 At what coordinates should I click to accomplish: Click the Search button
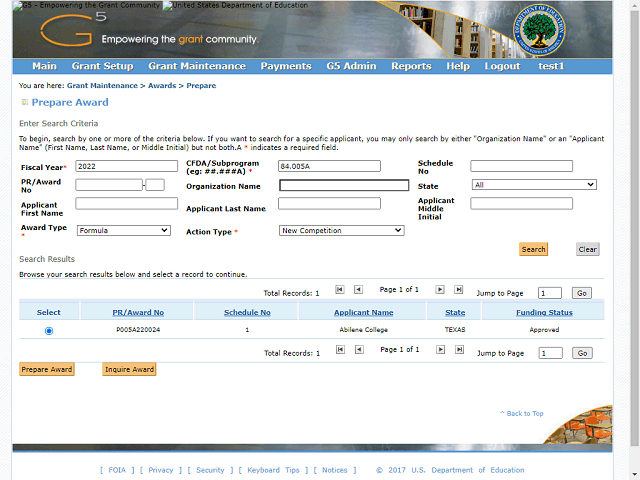pyautogui.click(x=533, y=249)
